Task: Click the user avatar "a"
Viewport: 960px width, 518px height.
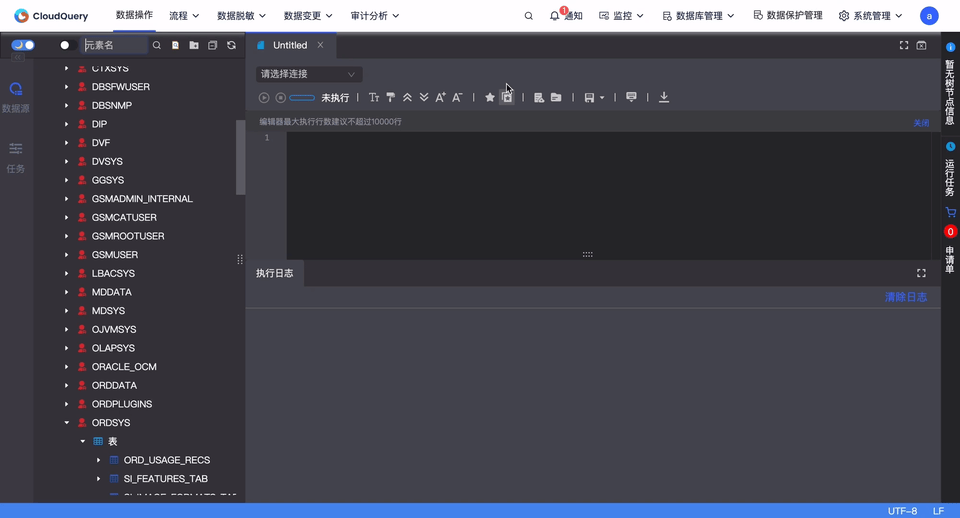Action: coord(929,16)
